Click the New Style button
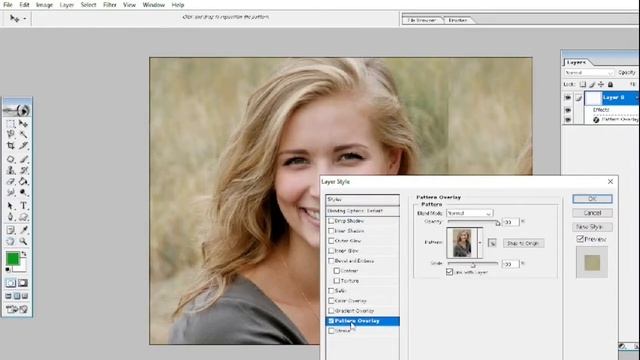 (x=592, y=227)
